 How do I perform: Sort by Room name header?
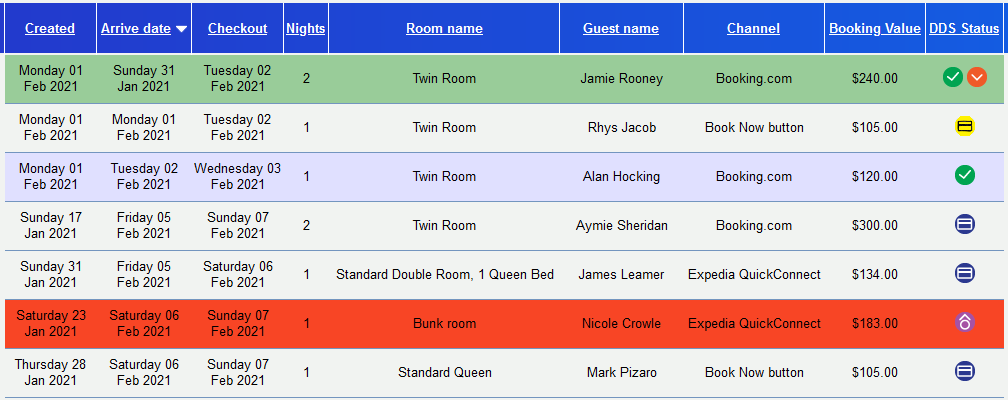(x=444, y=28)
